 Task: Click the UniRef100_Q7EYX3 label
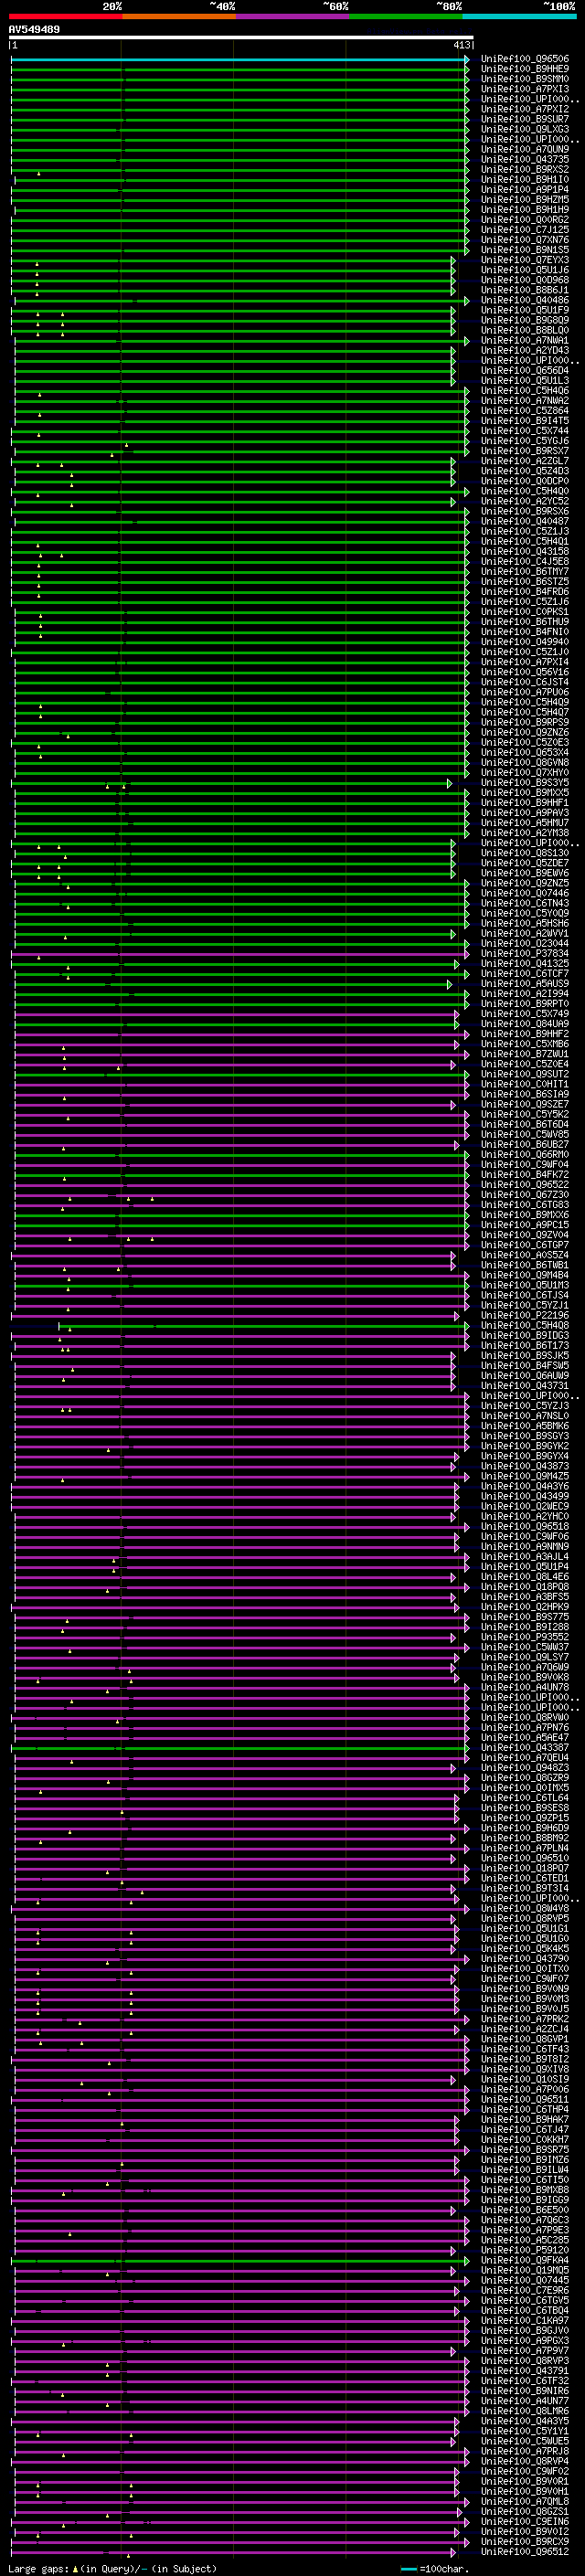(x=525, y=260)
